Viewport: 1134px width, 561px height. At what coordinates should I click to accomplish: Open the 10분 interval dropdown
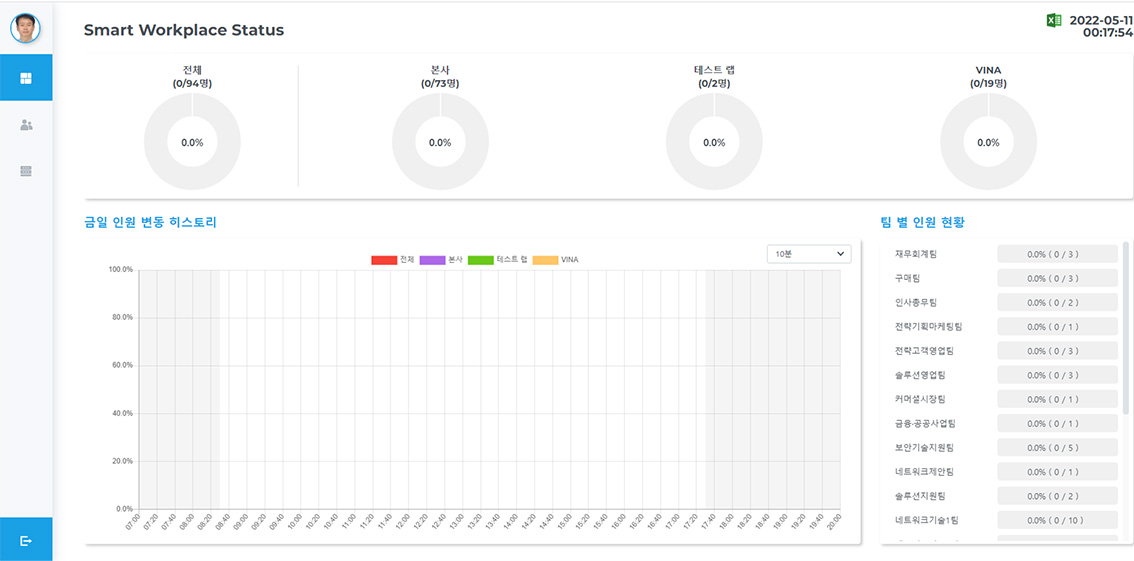click(x=808, y=254)
